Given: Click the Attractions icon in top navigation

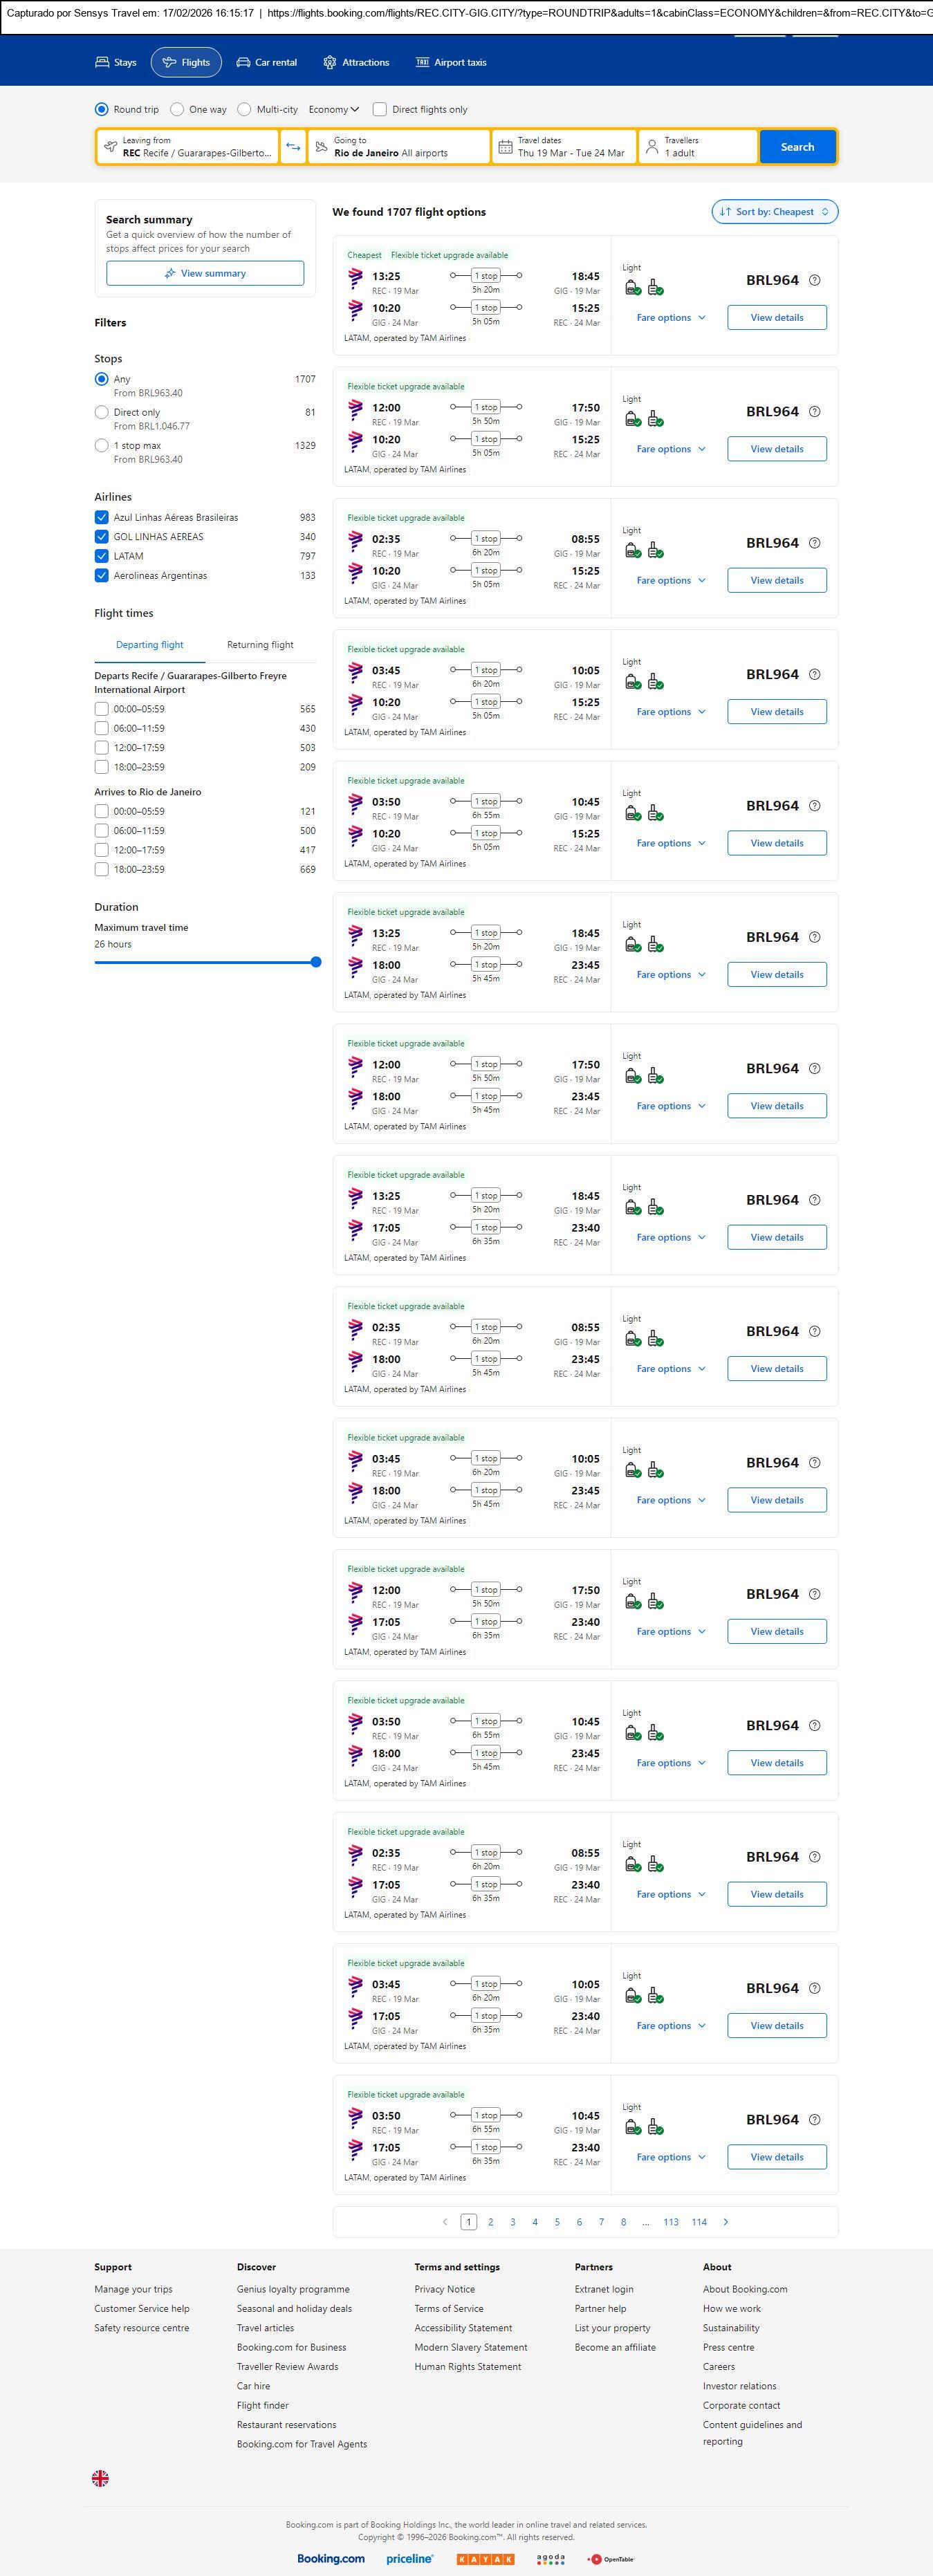Looking at the screenshot, I should [330, 62].
